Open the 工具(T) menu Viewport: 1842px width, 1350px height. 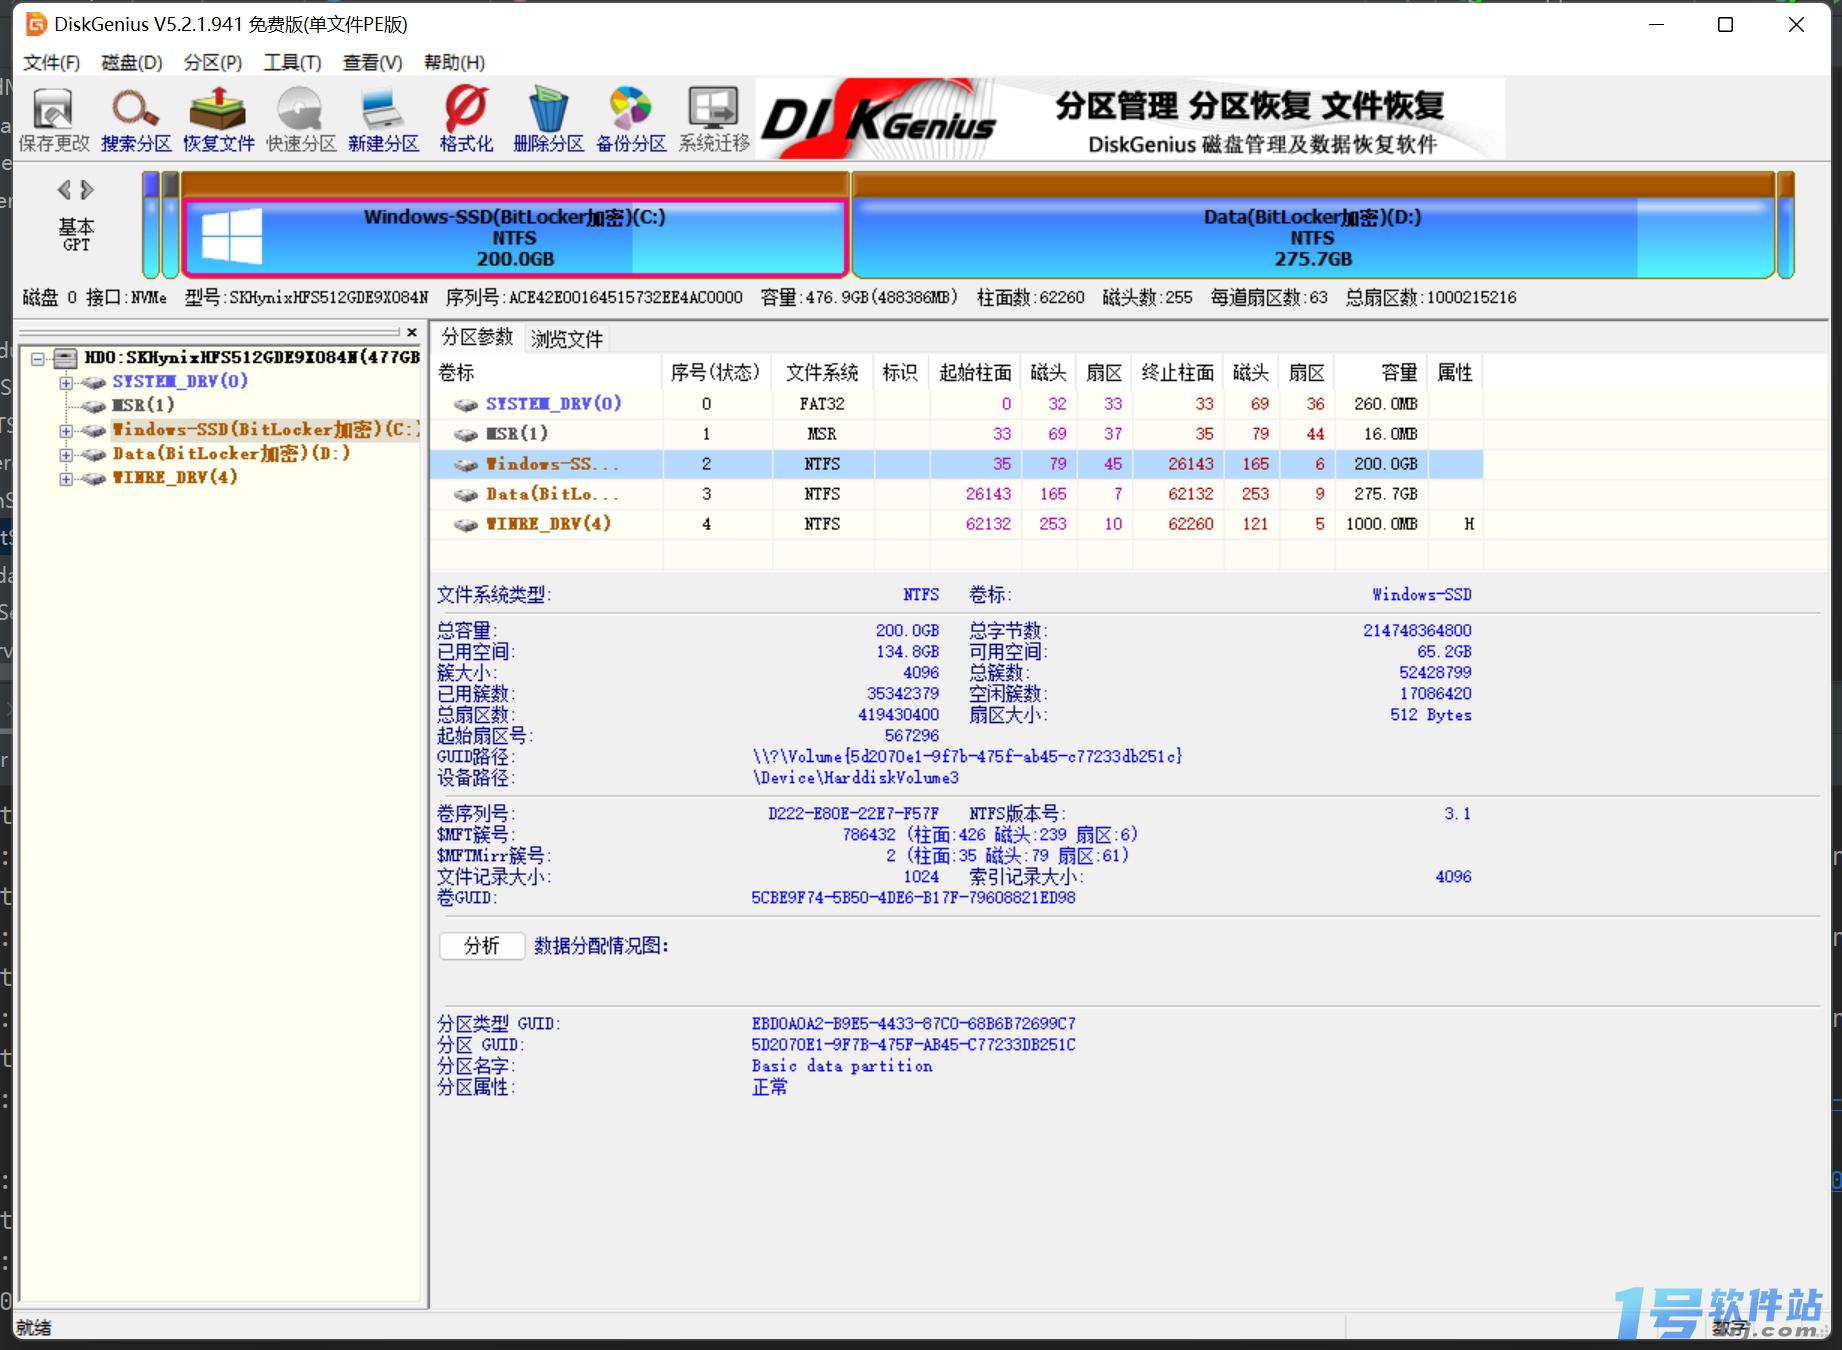(x=293, y=63)
